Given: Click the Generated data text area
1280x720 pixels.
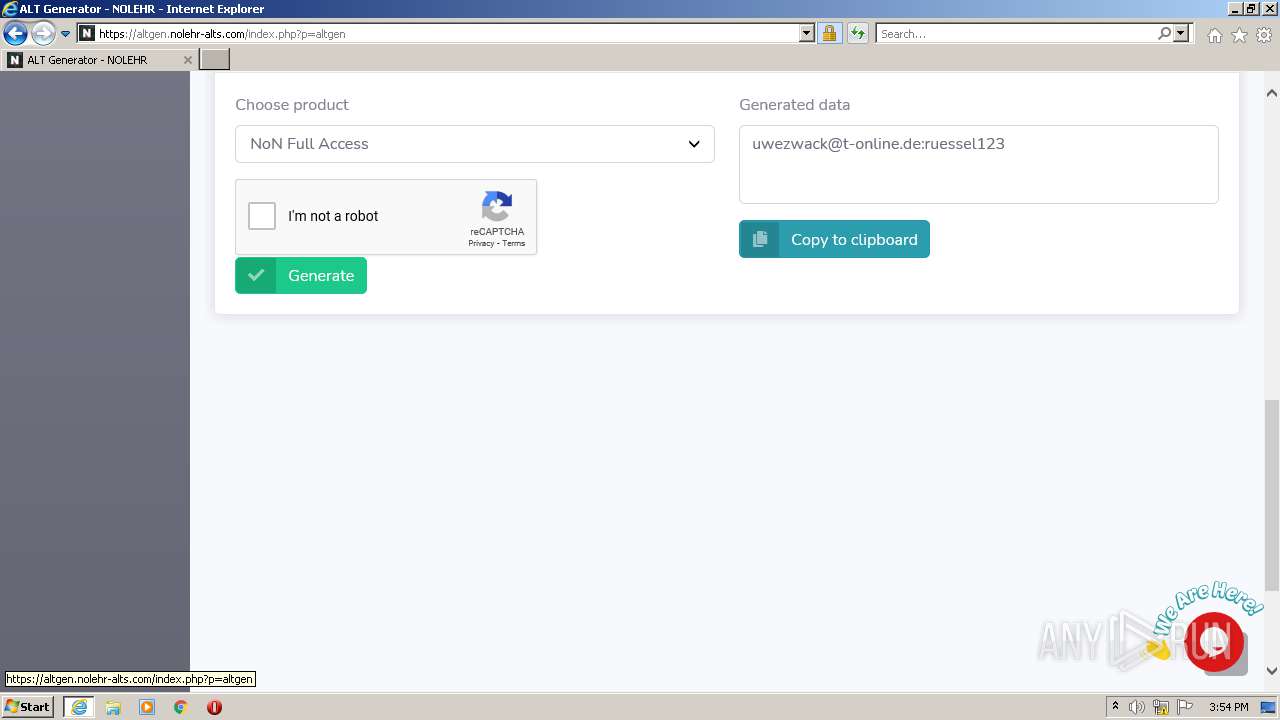Looking at the screenshot, I should pyautogui.click(x=979, y=164).
